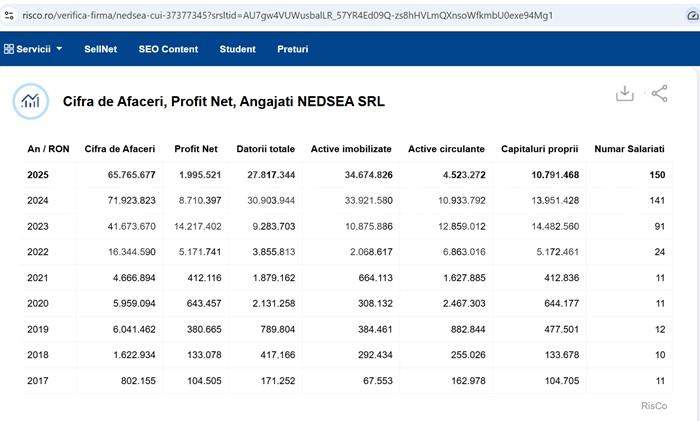The width and height of the screenshot is (700, 421).
Task: Select the 2018 year cell
Action: click(38, 354)
